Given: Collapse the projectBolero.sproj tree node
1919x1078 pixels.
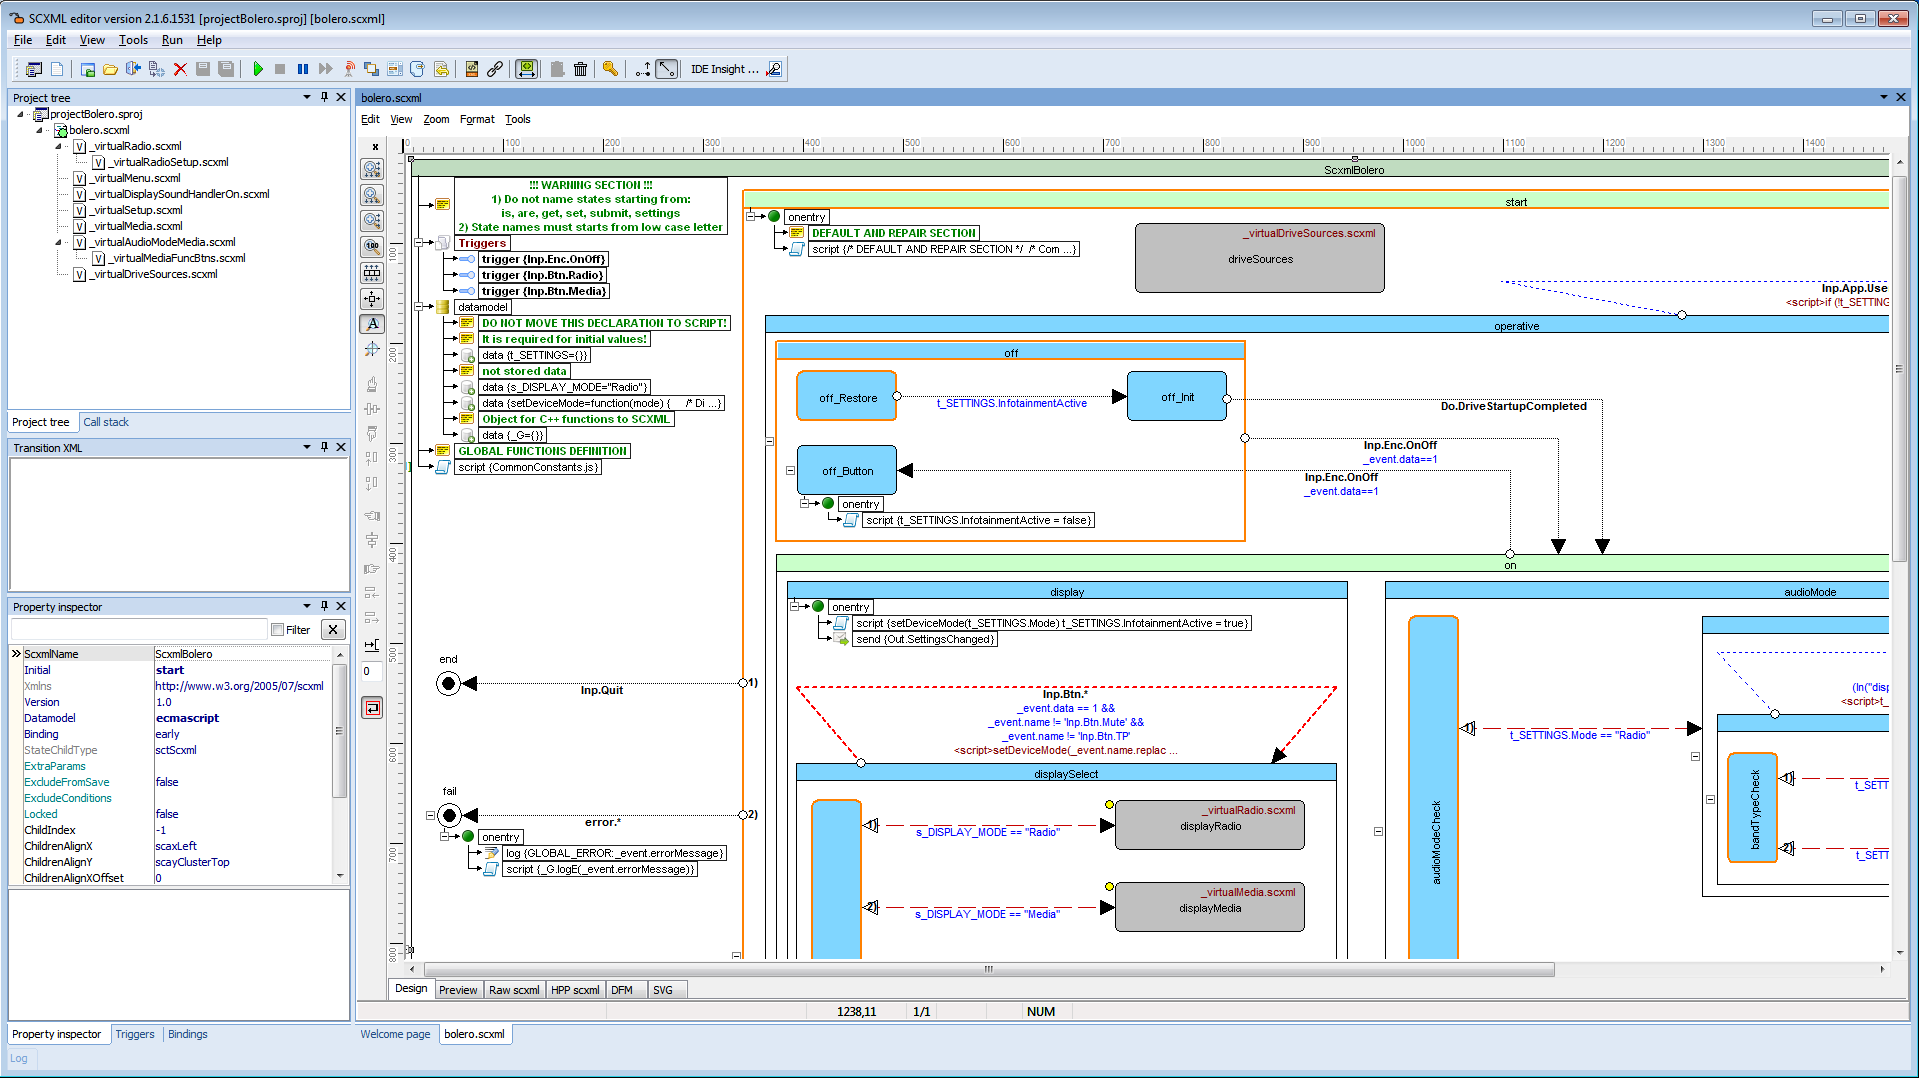Looking at the screenshot, I should pyautogui.click(x=20, y=114).
